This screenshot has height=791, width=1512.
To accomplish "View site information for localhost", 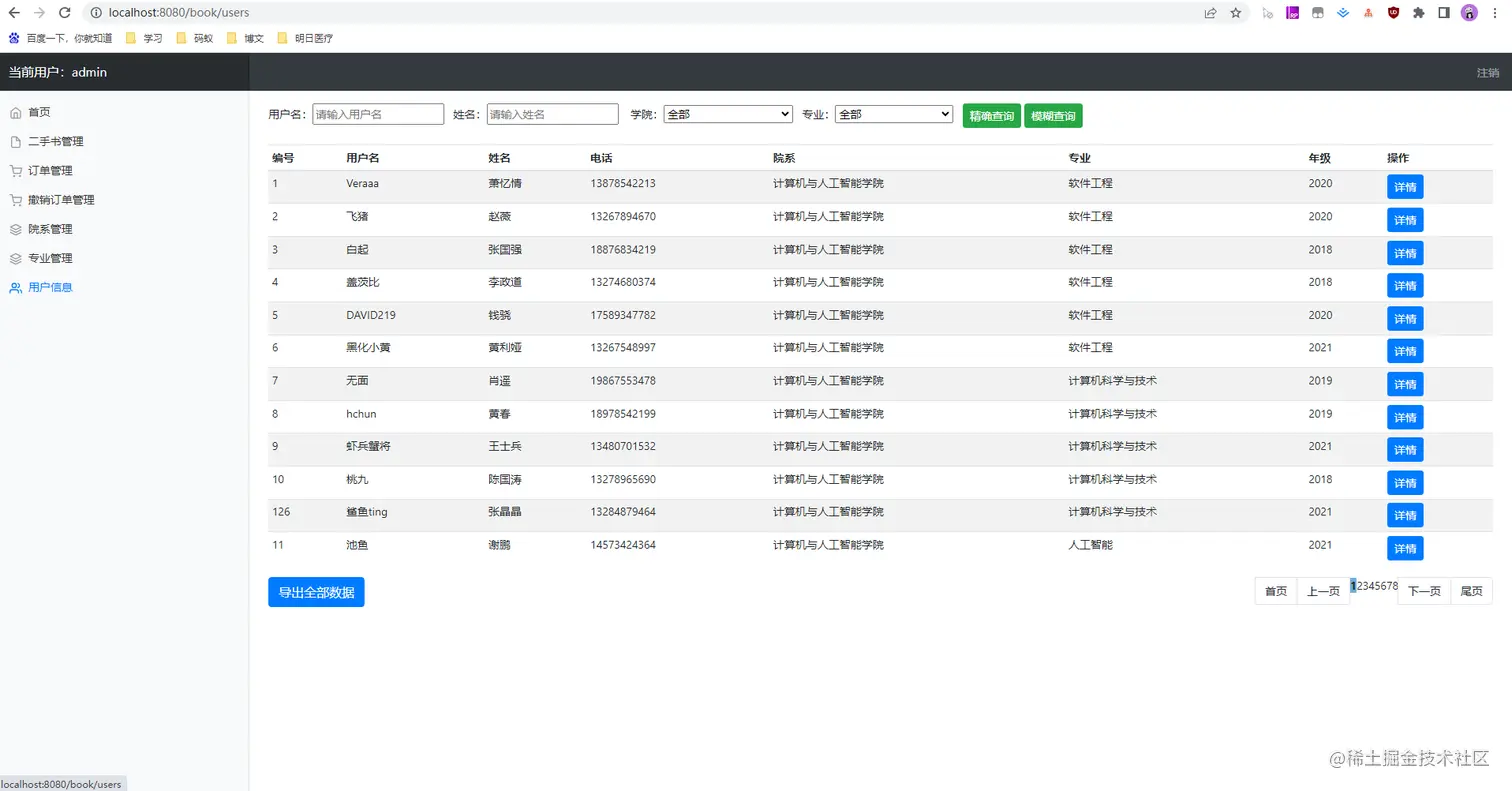I will (96, 13).
